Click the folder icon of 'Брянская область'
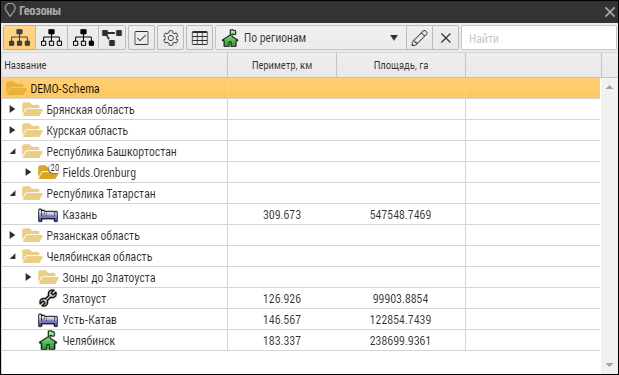Viewport: 619px width, 375px height. click(x=32, y=109)
